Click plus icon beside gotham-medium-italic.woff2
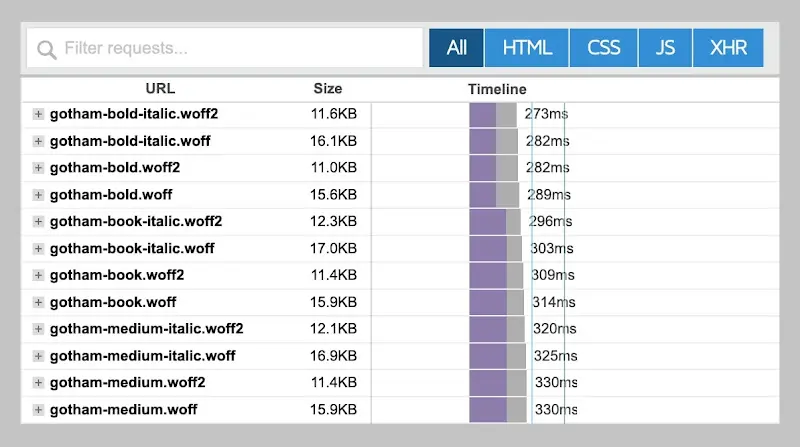800x447 pixels. pyautogui.click(x=38, y=329)
